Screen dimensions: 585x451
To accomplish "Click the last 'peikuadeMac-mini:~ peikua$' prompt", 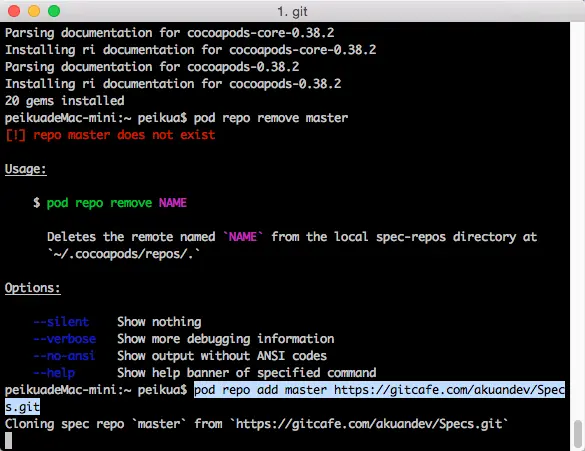I will pyautogui.click(x=96, y=390).
